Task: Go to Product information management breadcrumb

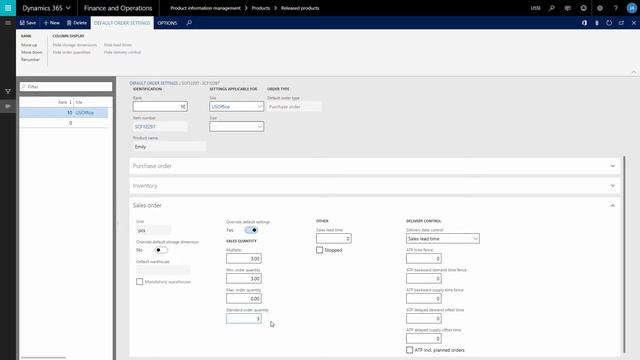Action: 205,8
